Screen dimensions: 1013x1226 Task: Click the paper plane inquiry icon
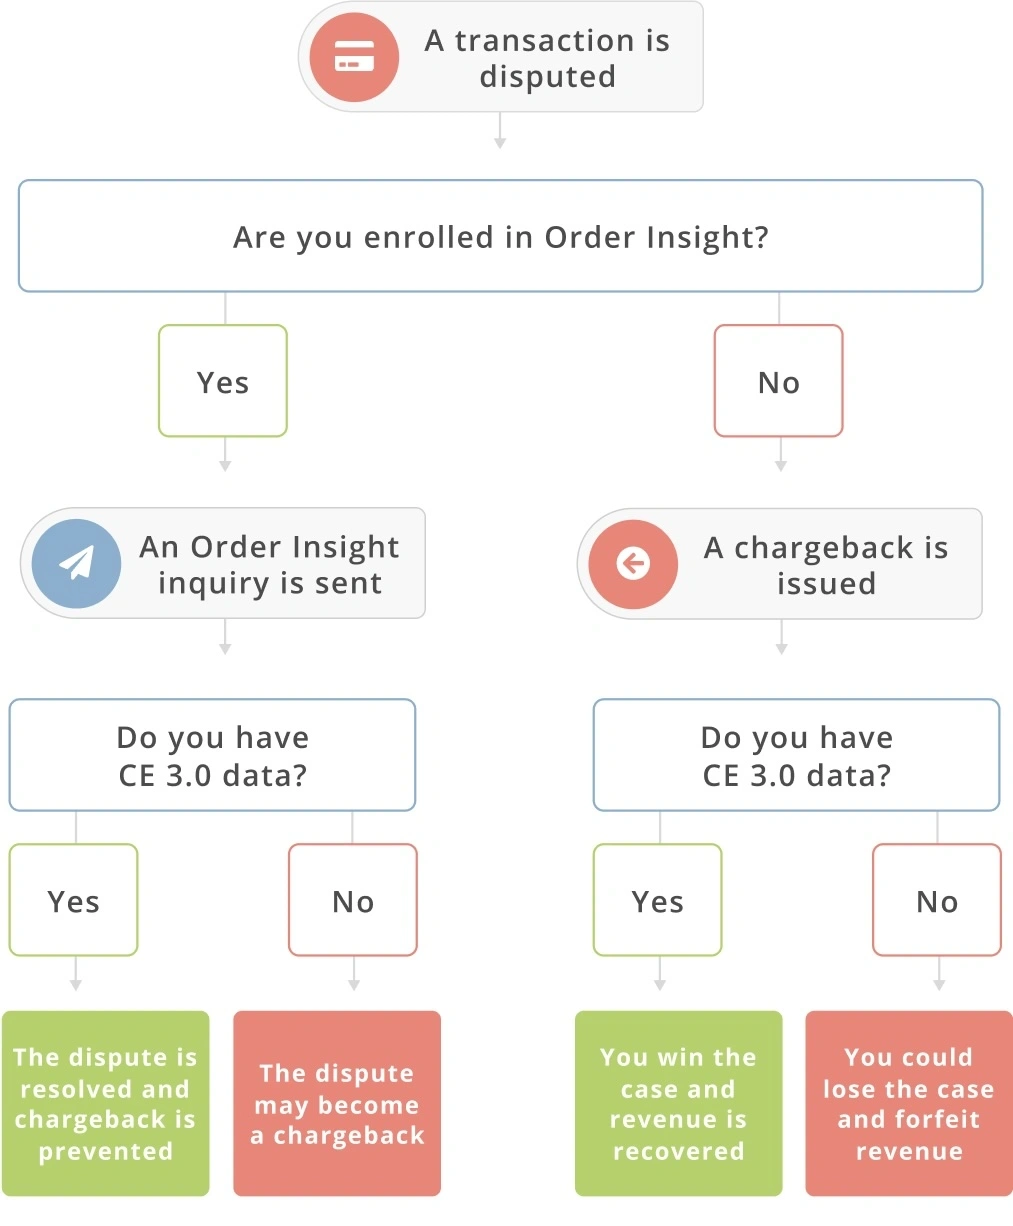pyautogui.click(x=76, y=563)
